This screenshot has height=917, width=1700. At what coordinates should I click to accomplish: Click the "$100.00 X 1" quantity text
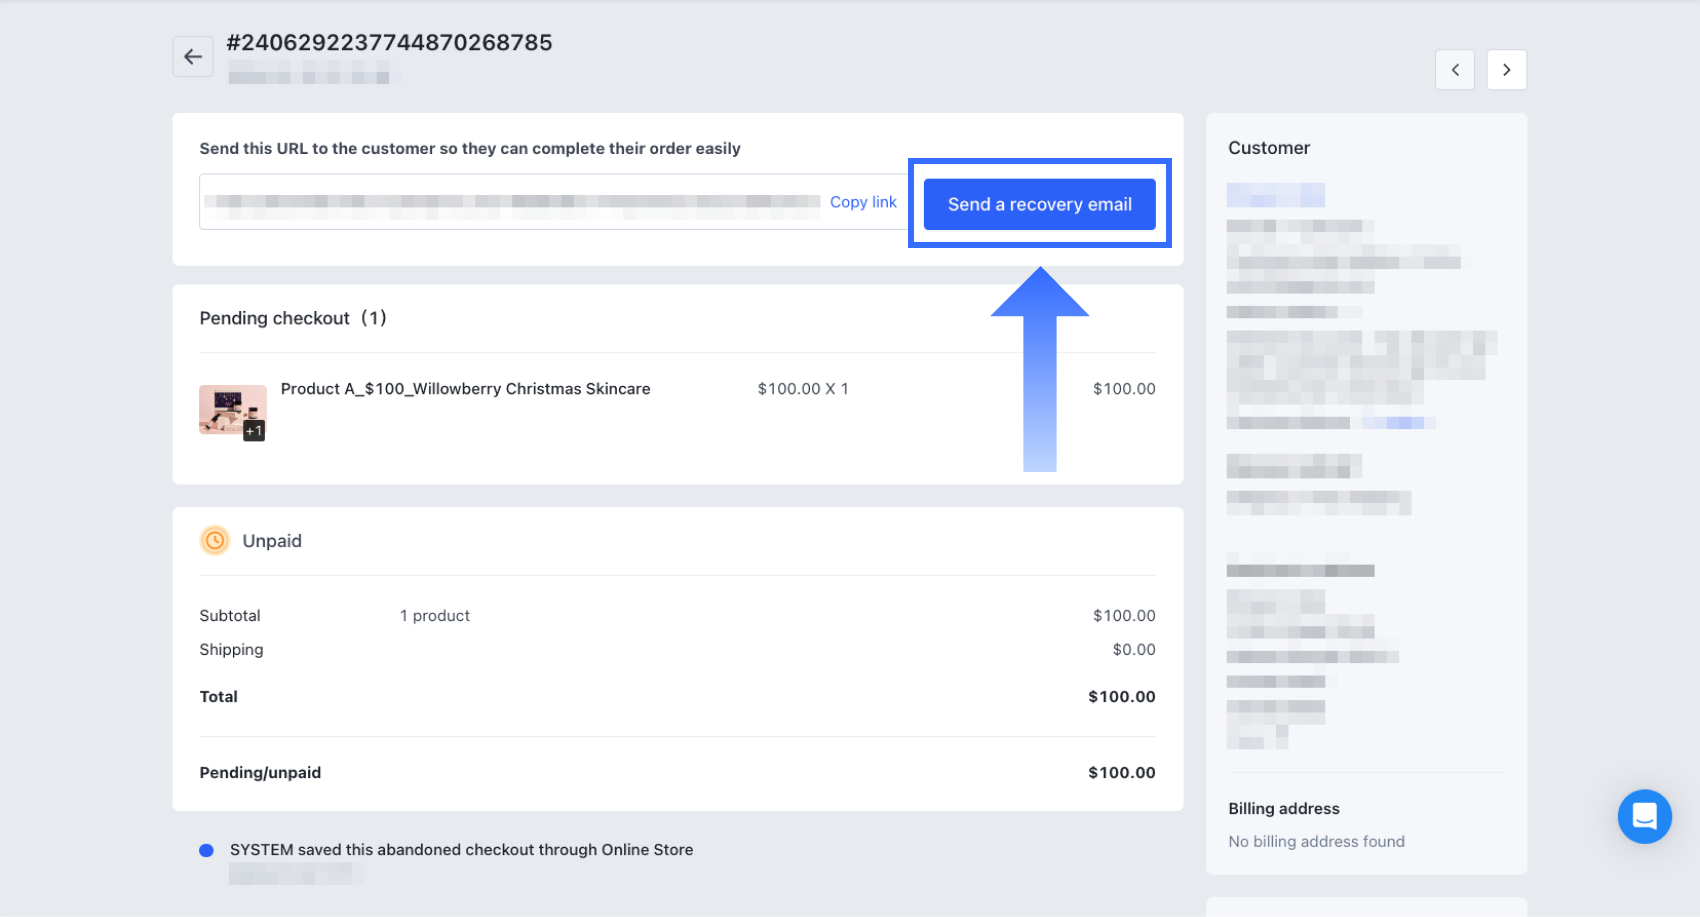802,389
